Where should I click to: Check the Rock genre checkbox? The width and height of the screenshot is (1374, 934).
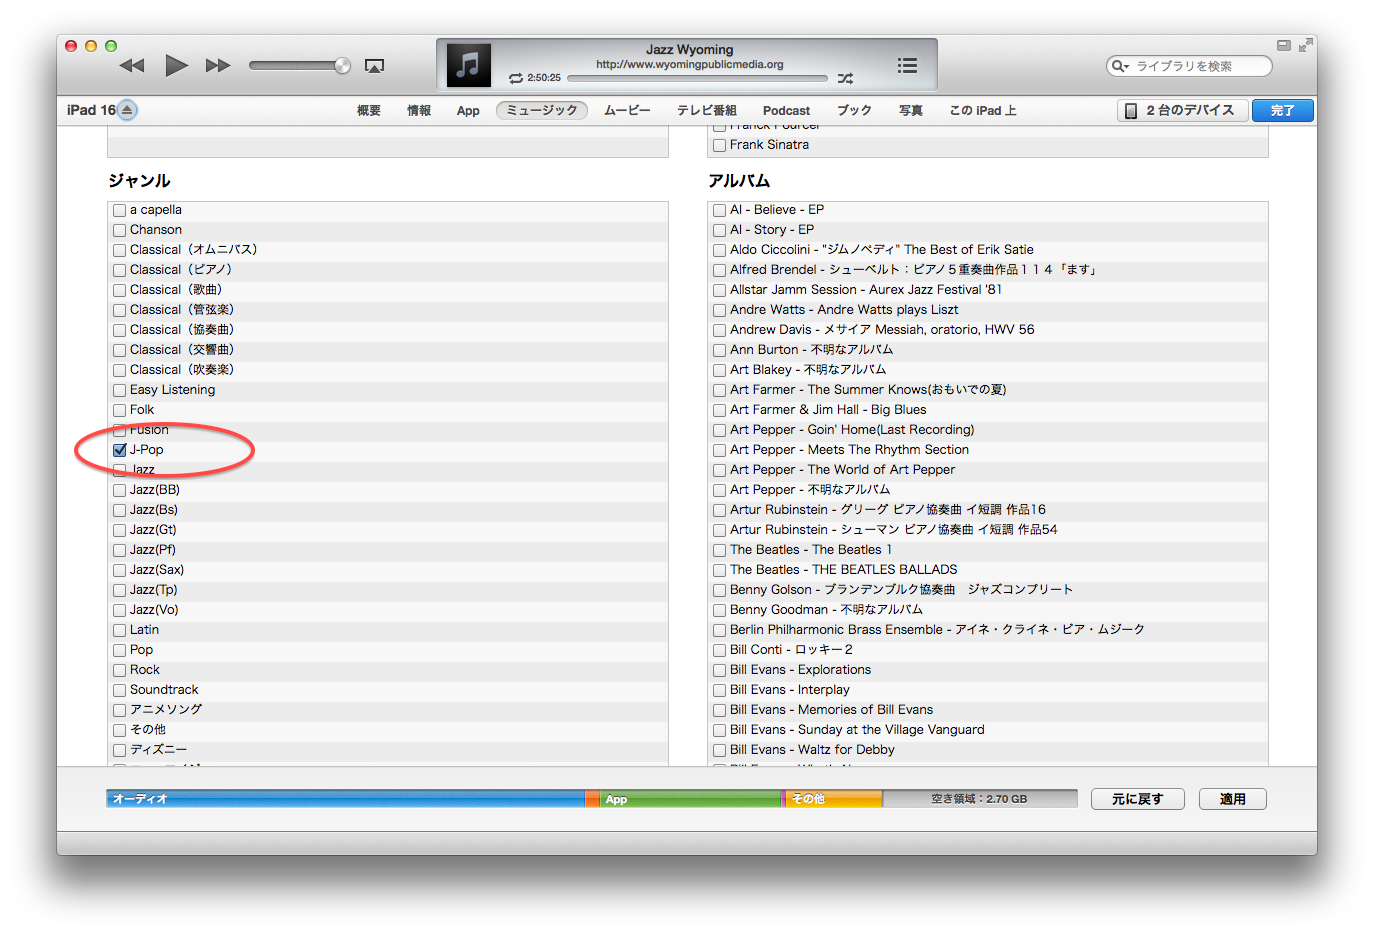point(120,670)
